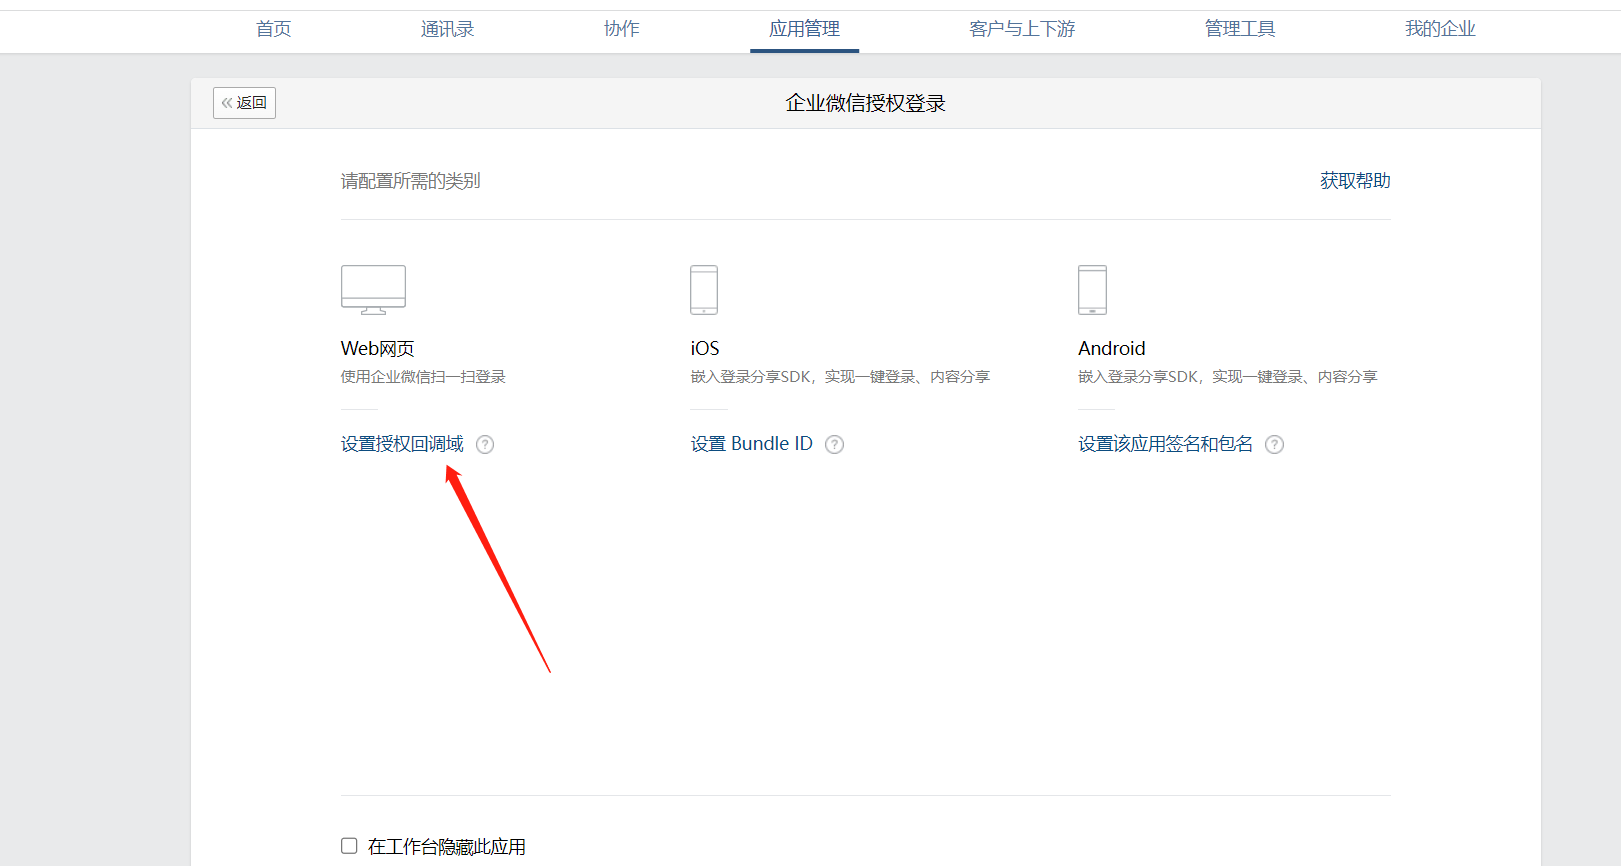
Task: Go to 首页 tab
Action: click(273, 29)
